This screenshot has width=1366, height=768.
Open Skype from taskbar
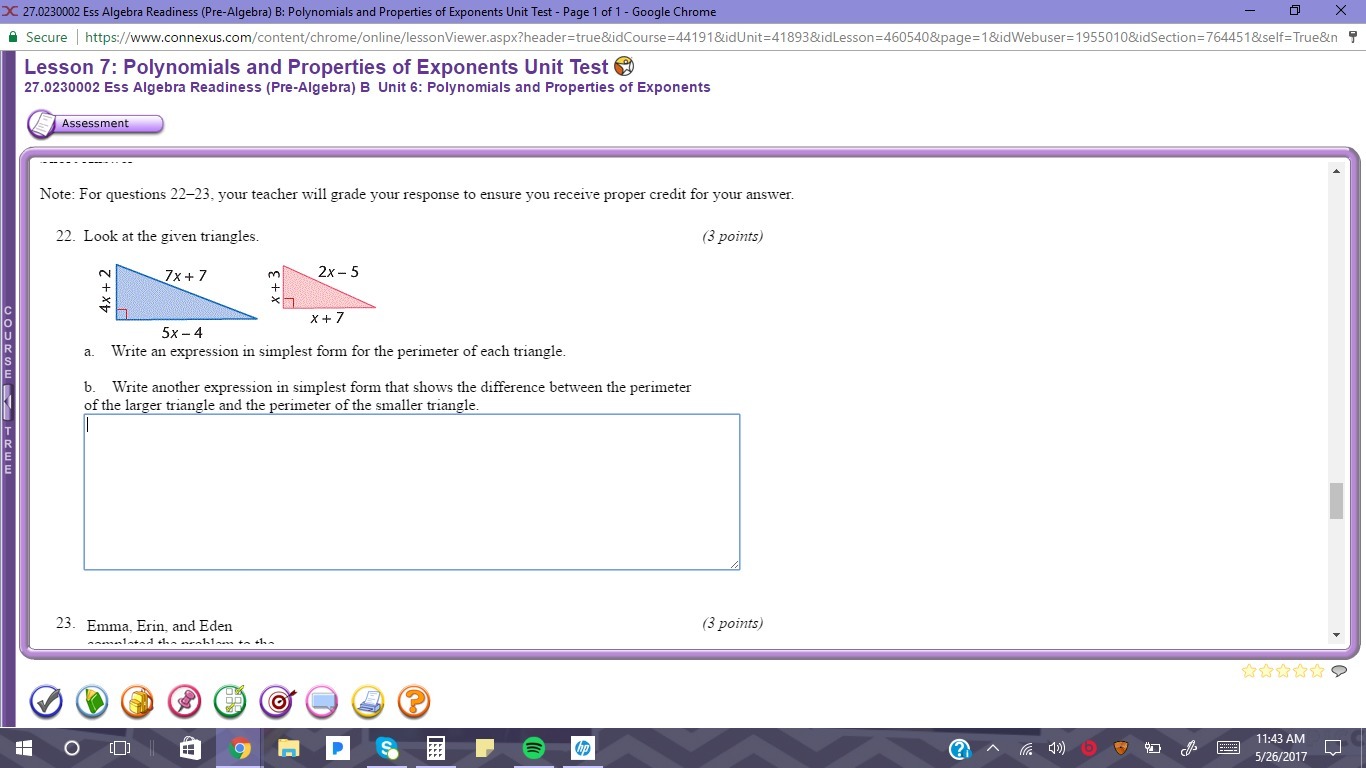pyautogui.click(x=386, y=748)
